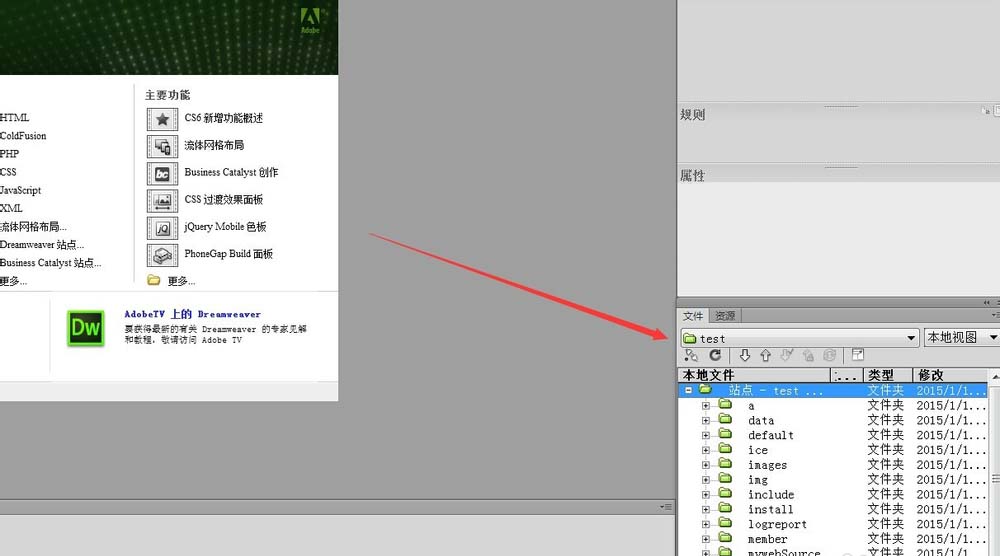Select the member folder row

[x=833, y=539]
